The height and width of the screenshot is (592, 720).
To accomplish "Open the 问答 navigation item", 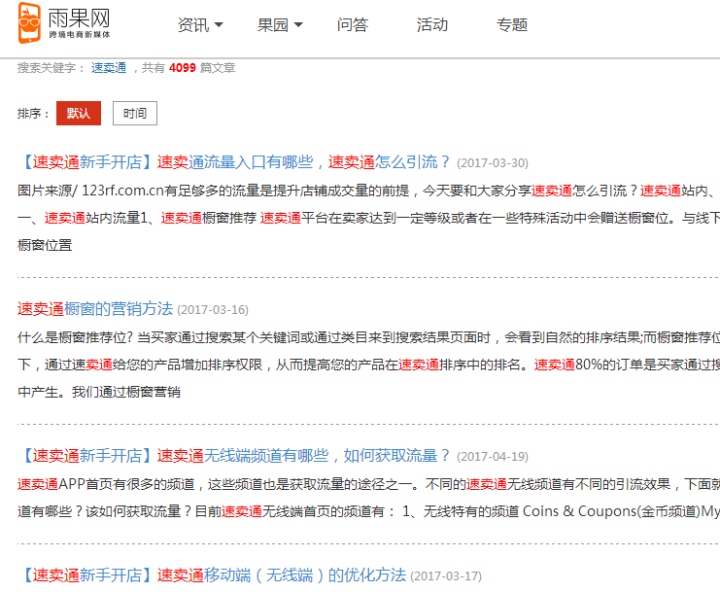I will [352, 25].
